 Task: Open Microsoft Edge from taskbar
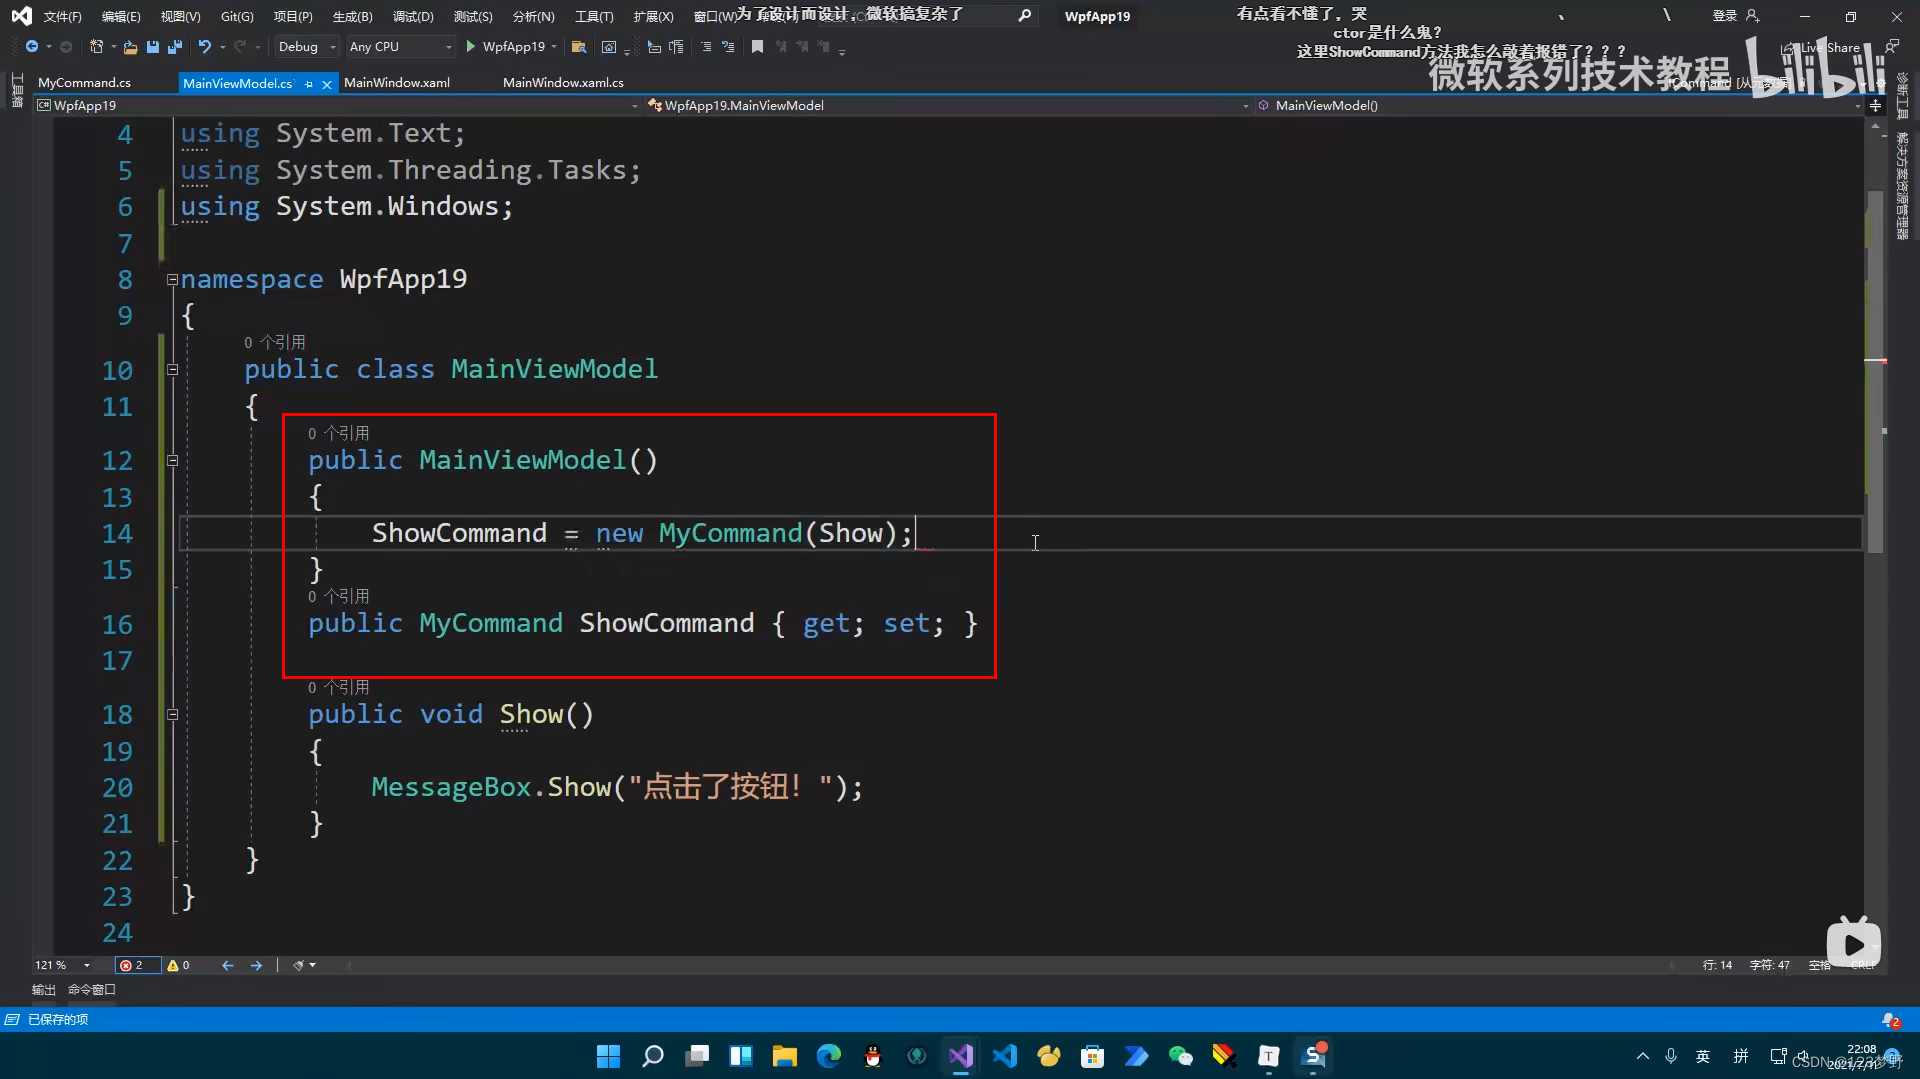[x=828, y=1056]
